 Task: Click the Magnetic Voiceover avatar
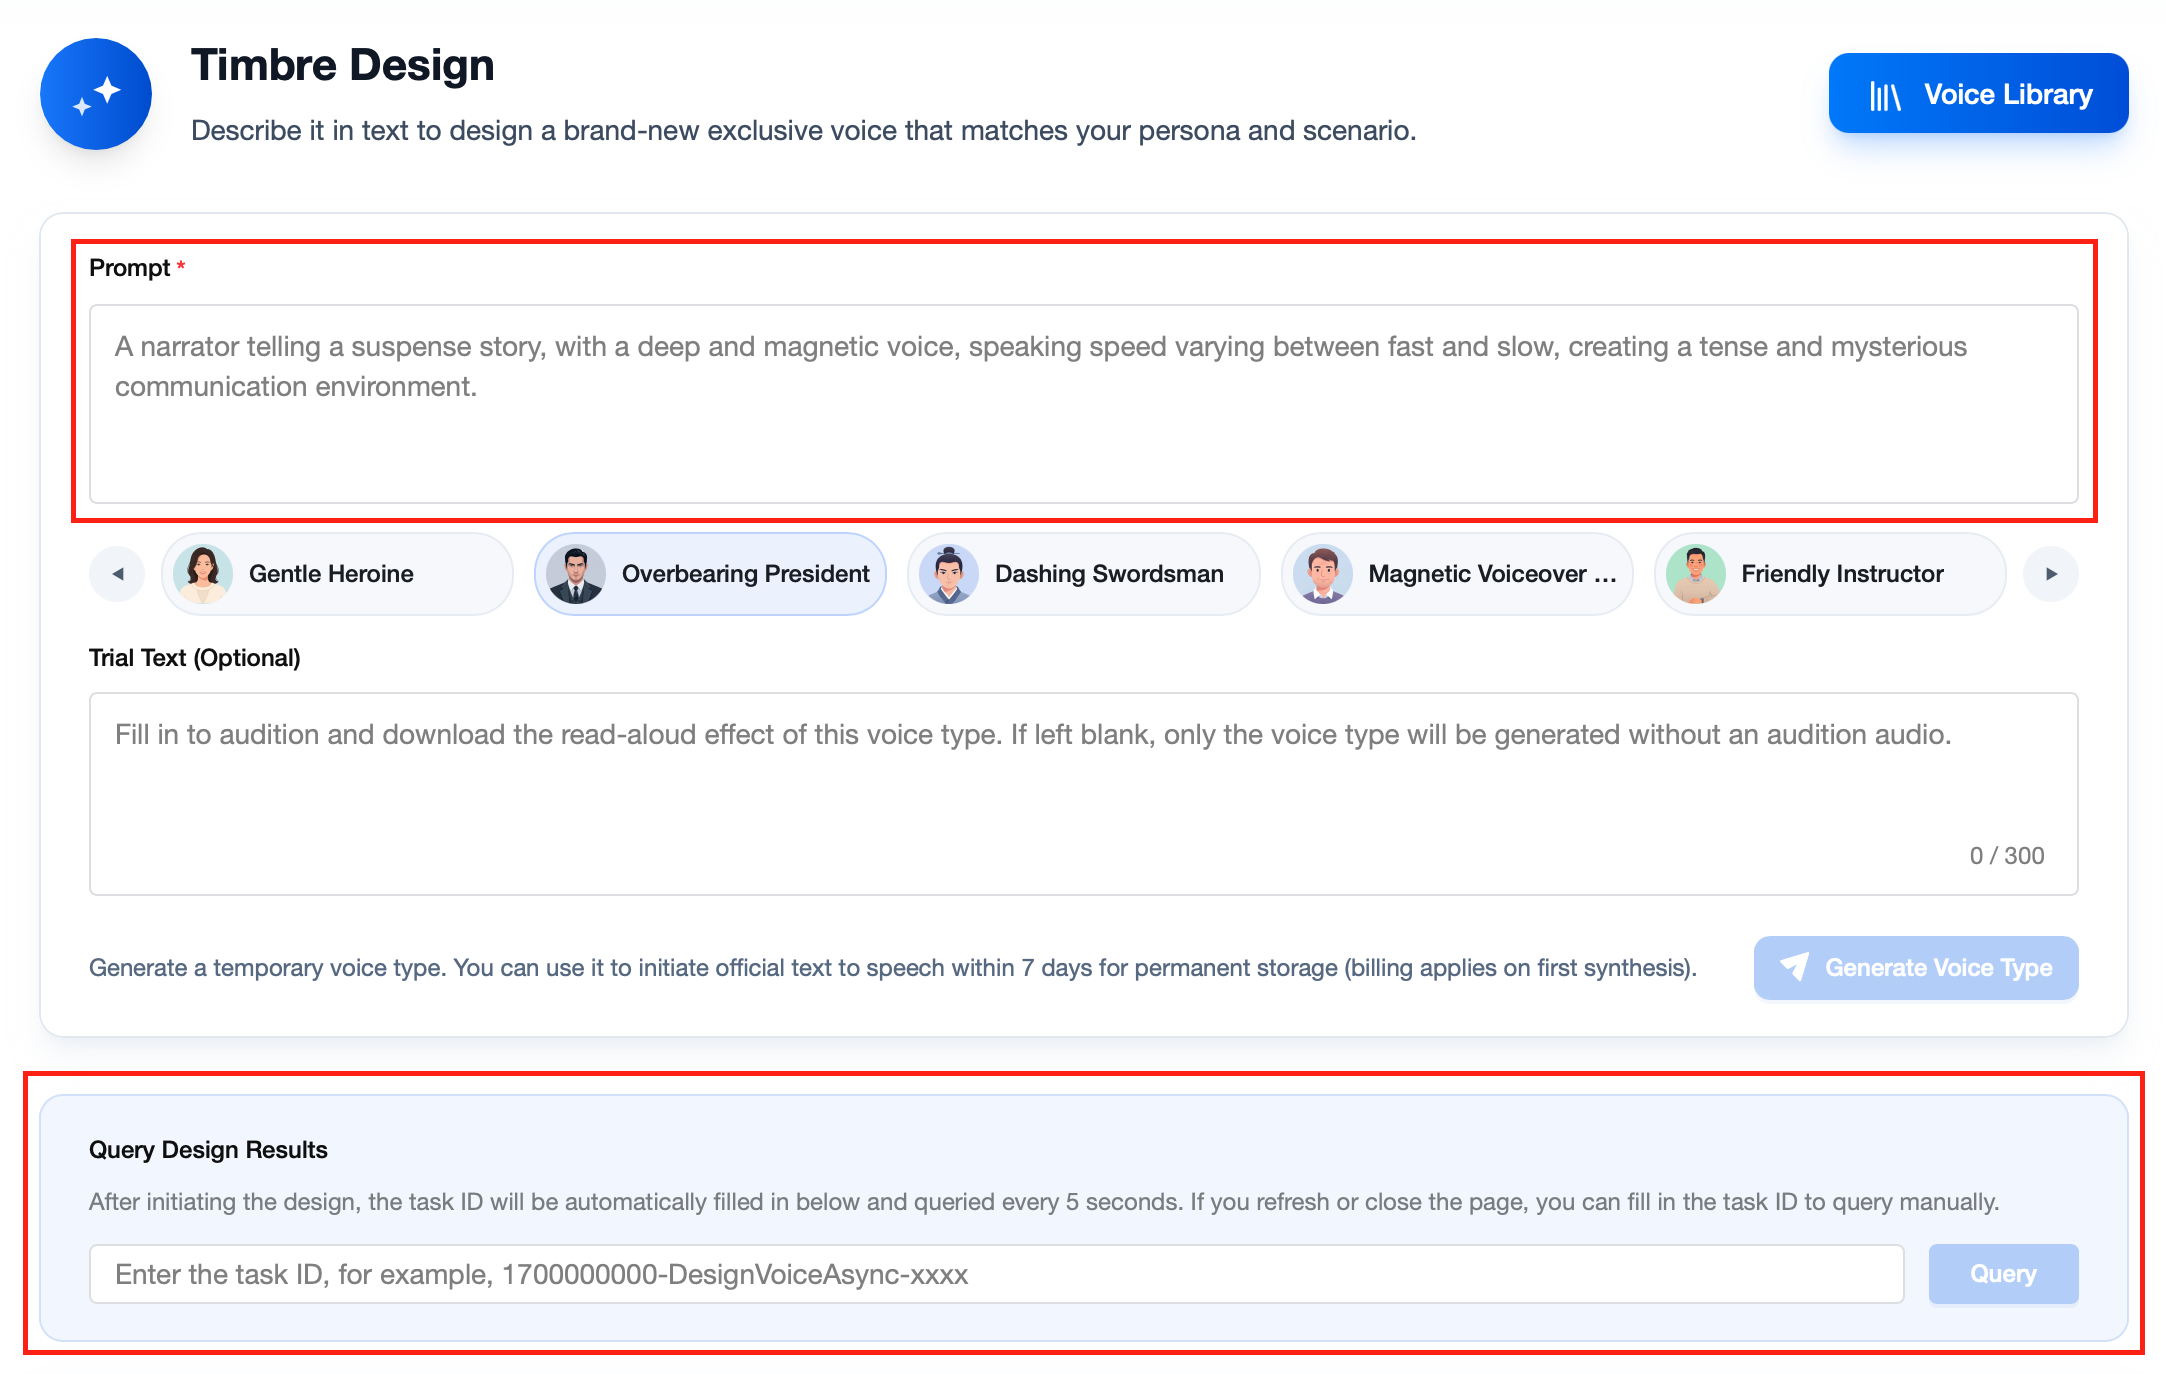pos(1323,574)
